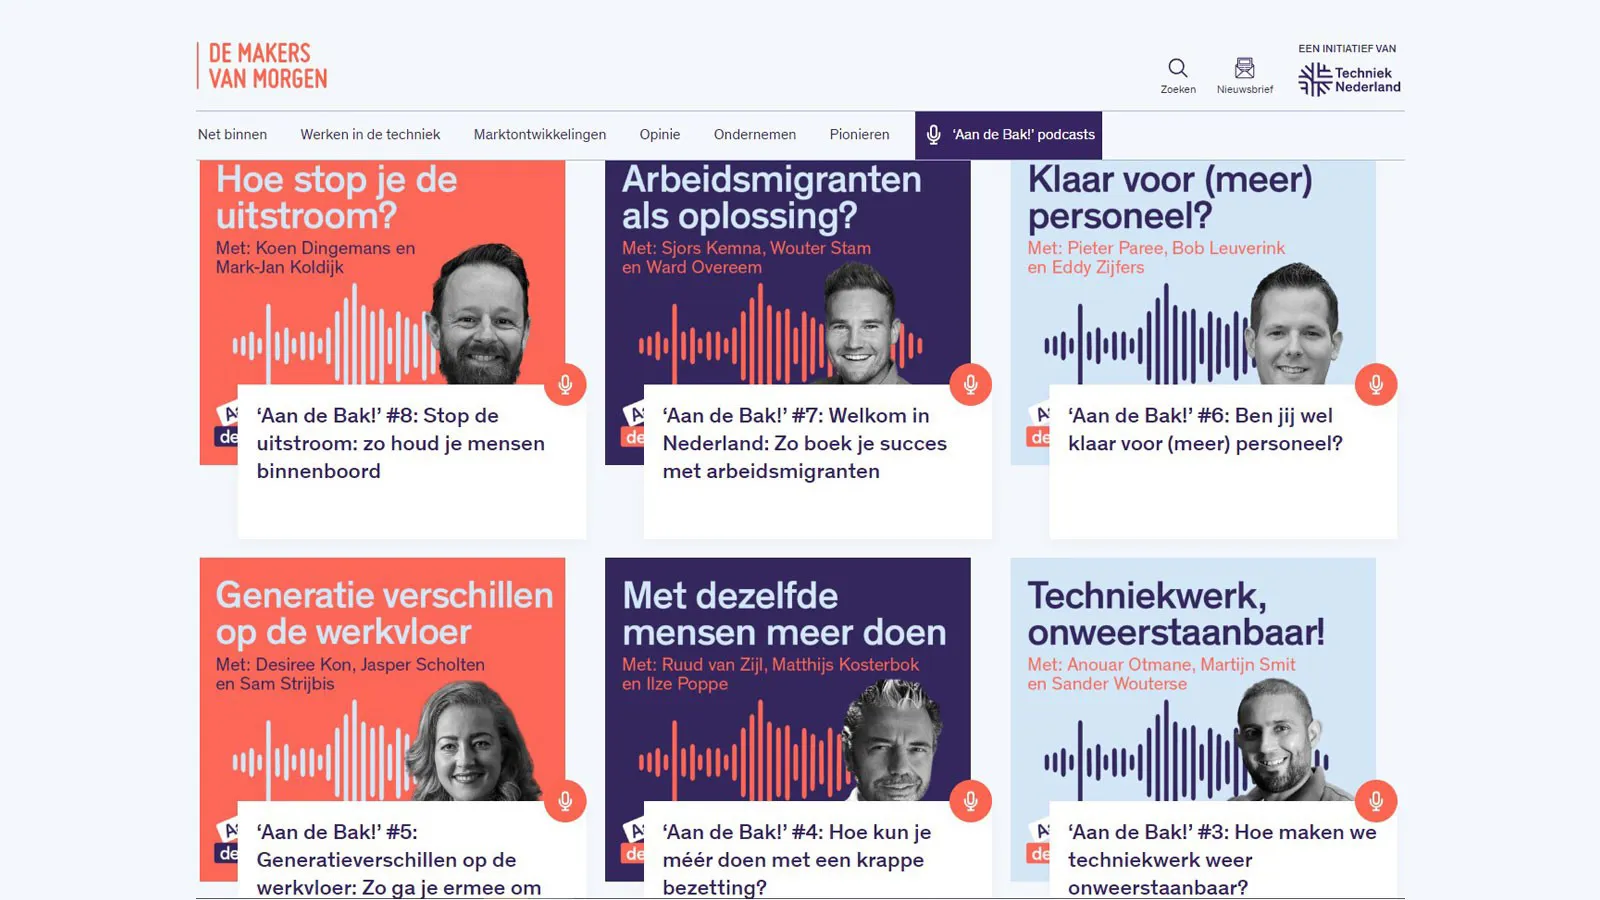Viewport: 1600px width, 900px height.
Task: Go to Werken in de techniek
Action: [370, 134]
